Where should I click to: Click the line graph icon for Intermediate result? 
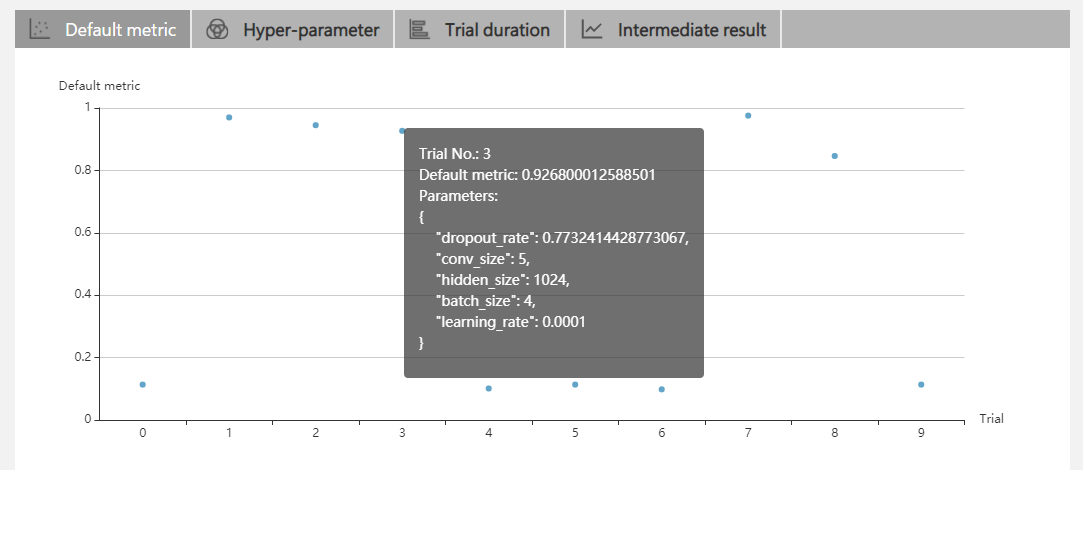coord(593,30)
